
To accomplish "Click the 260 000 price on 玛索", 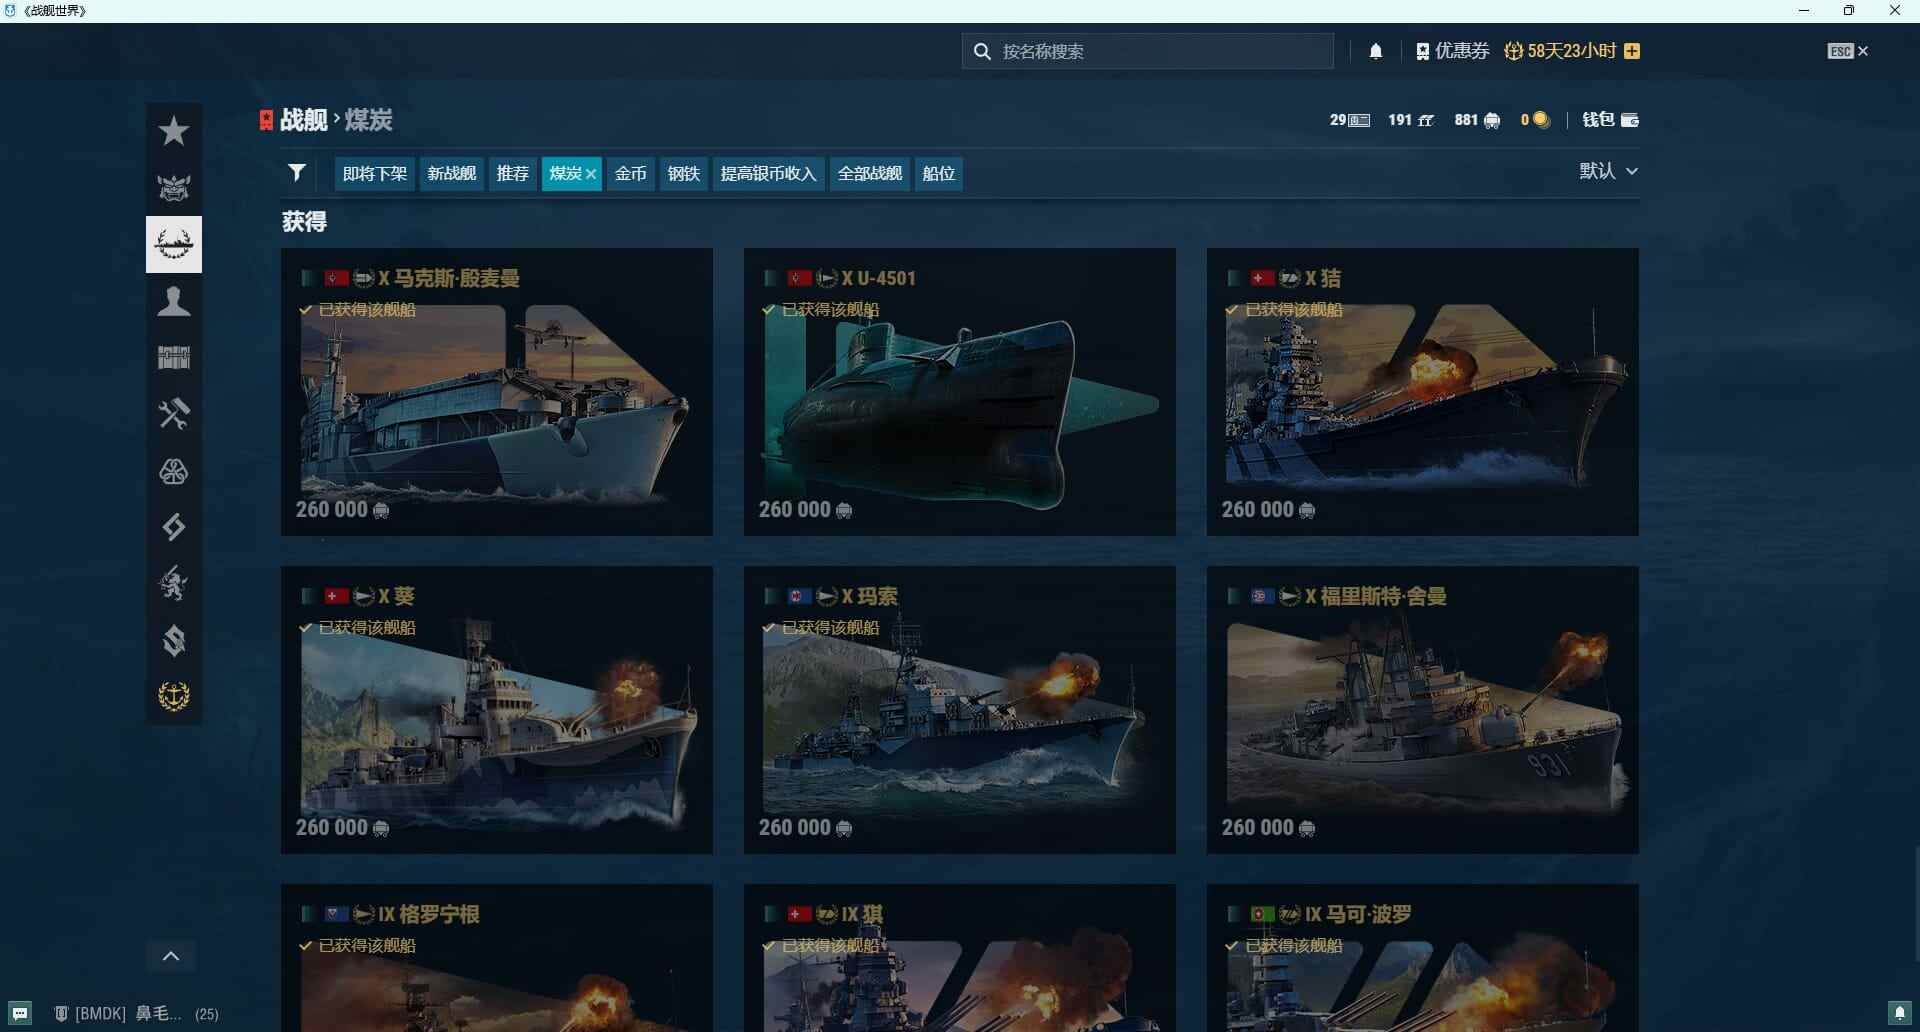I will pyautogui.click(x=805, y=828).
